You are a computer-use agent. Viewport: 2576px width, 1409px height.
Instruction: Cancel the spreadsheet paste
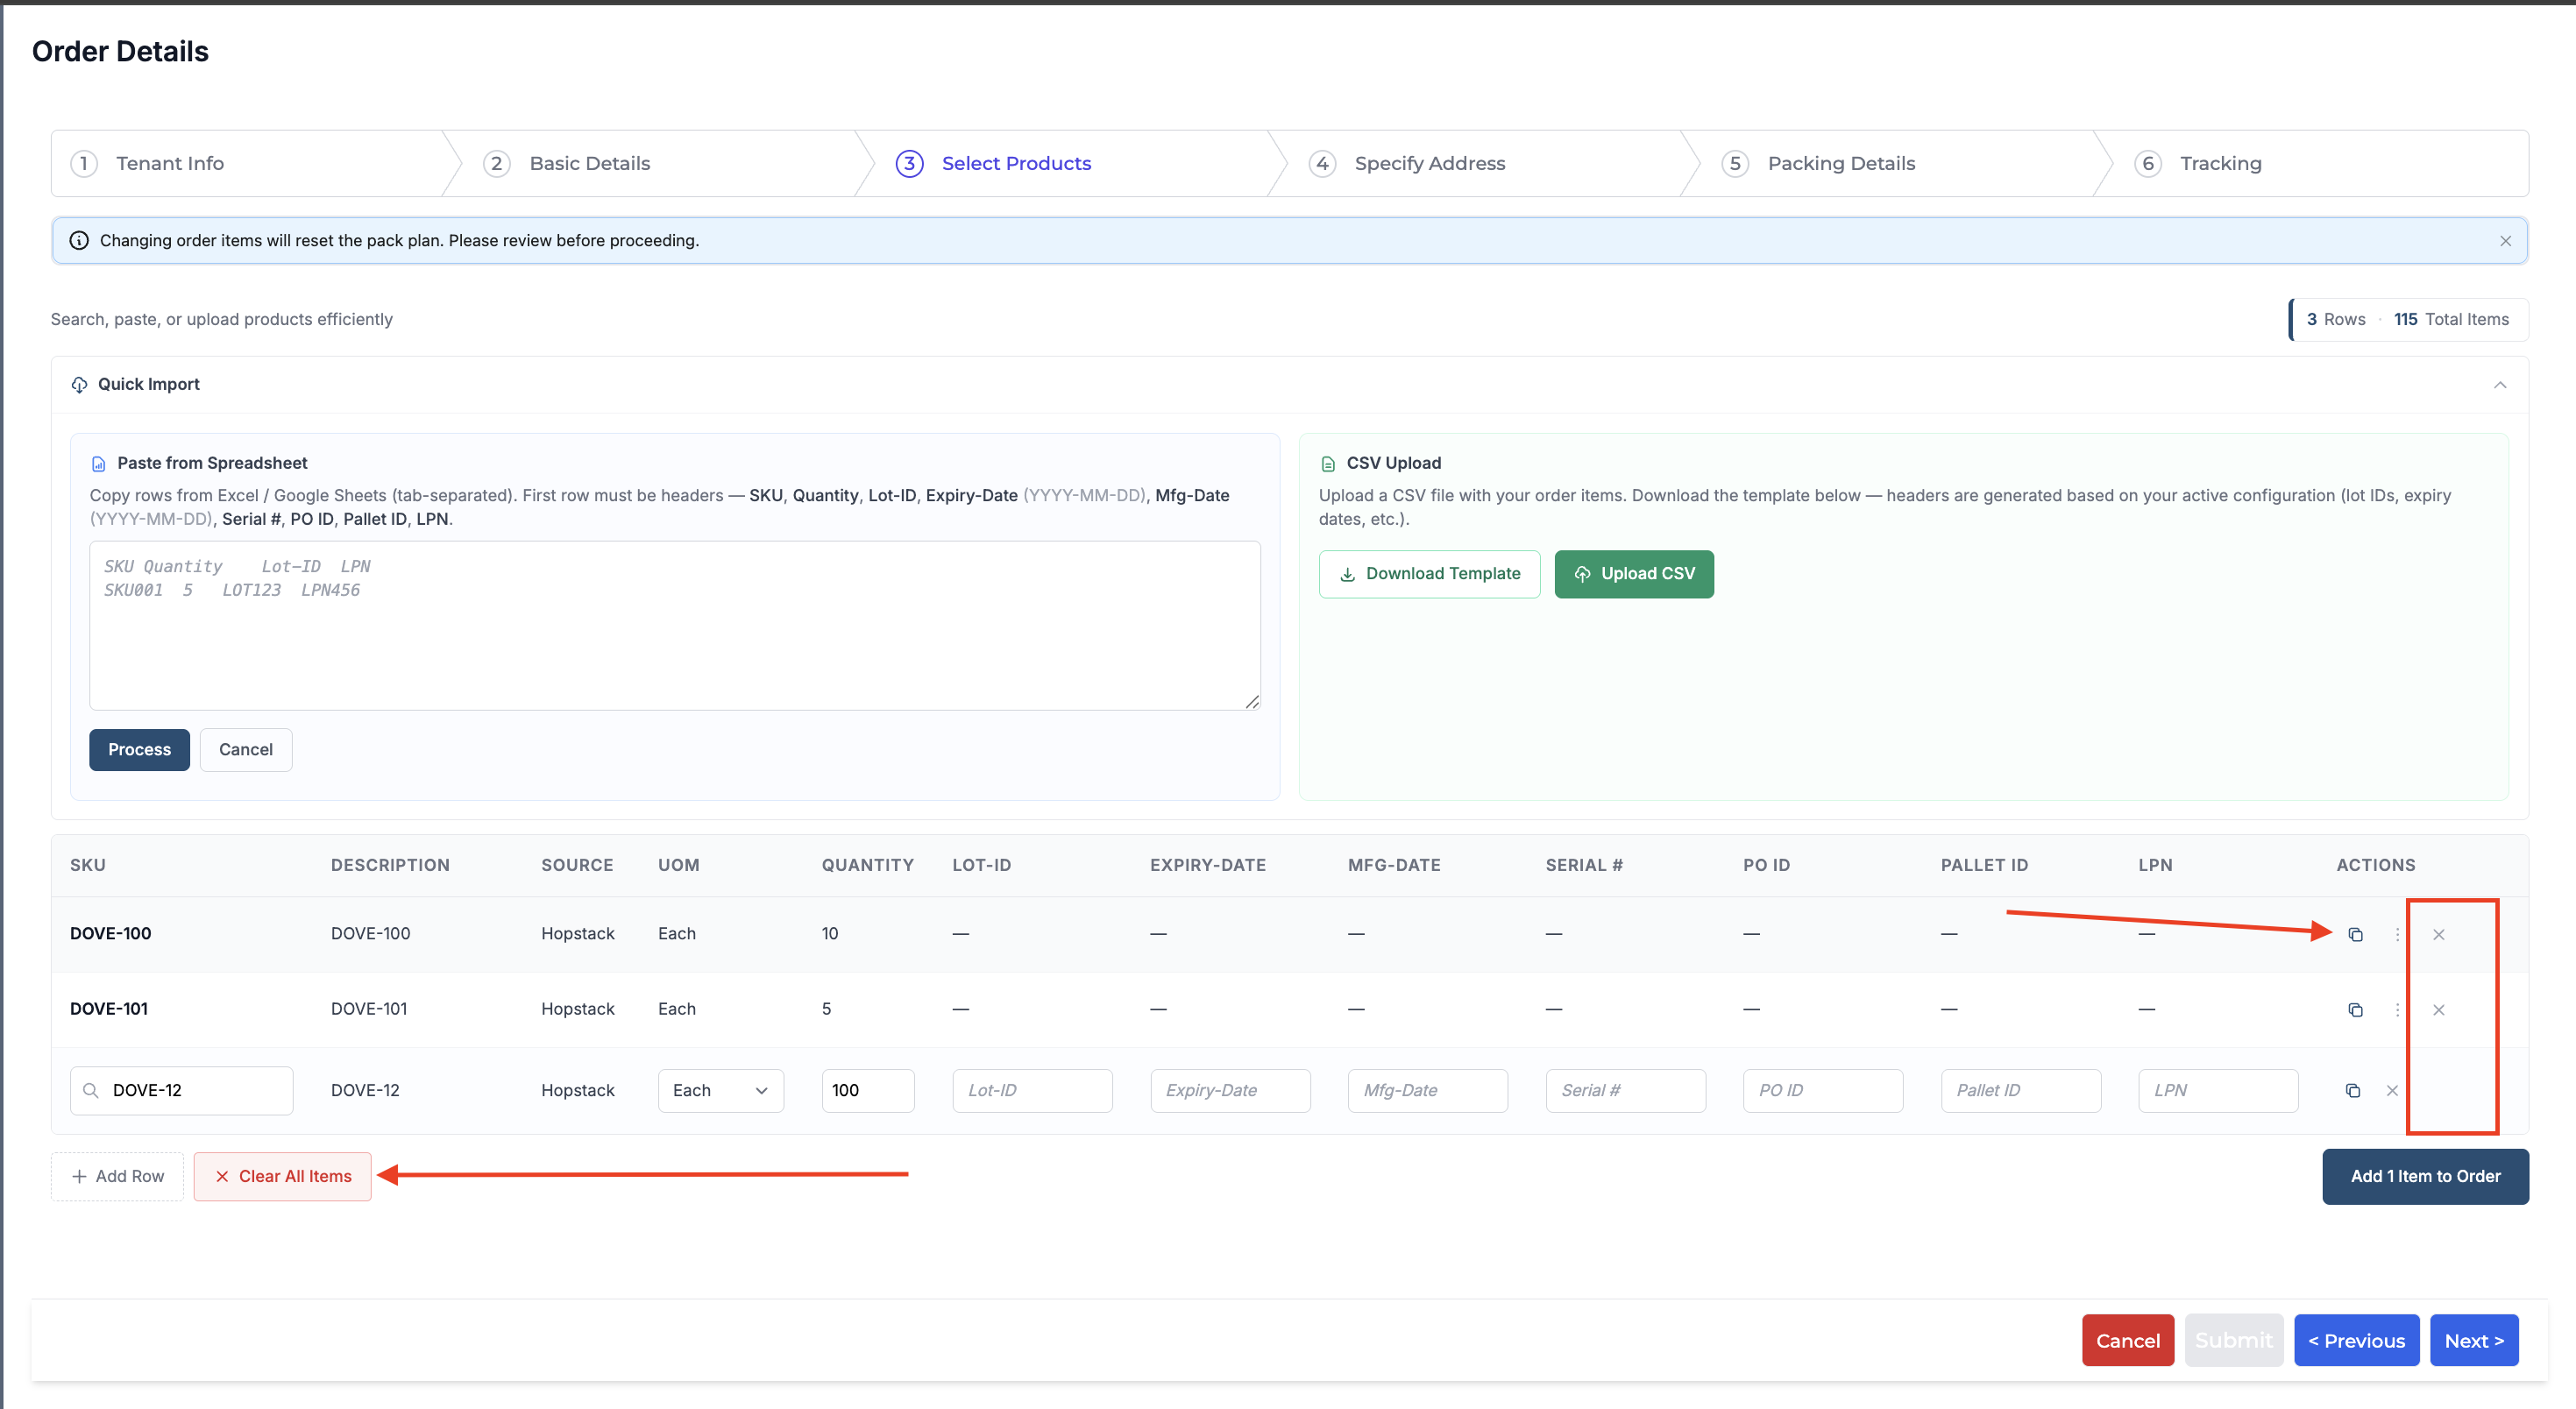pos(245,750)
